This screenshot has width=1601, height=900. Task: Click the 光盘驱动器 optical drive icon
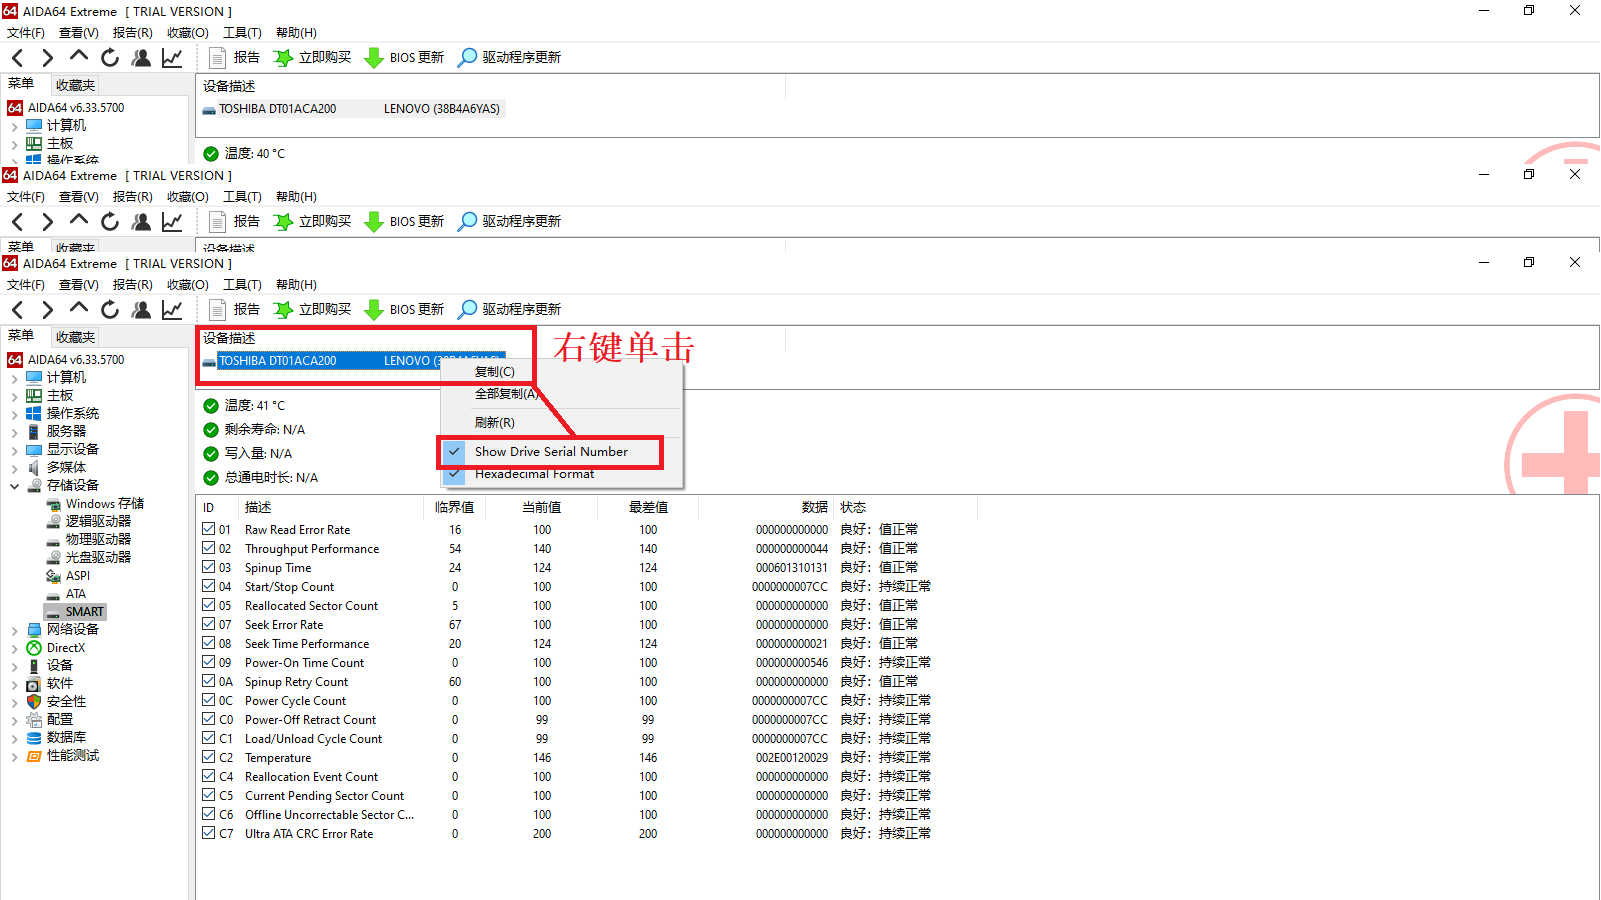[53, 558]
